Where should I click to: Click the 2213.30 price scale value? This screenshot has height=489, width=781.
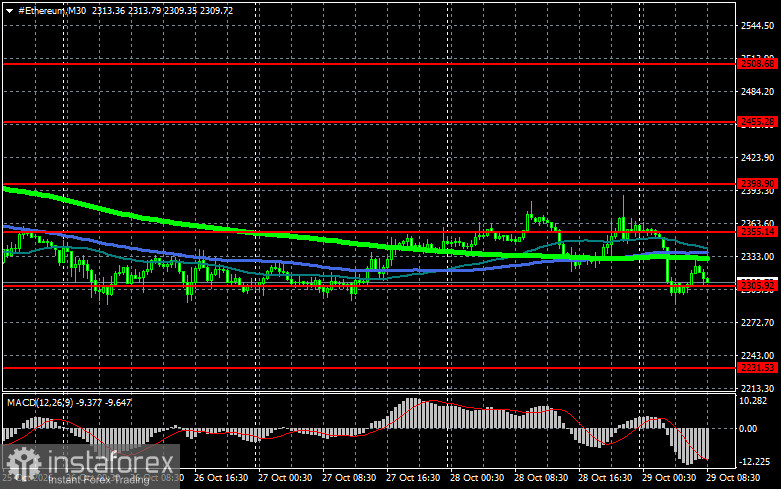[x=758, y=388]
